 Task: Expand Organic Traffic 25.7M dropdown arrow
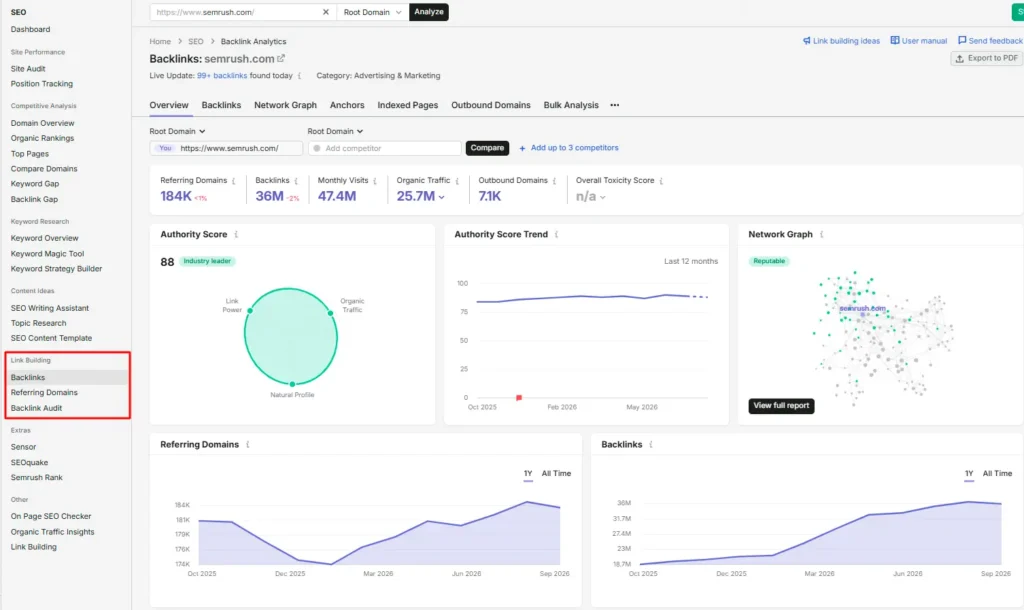point(441,197)
